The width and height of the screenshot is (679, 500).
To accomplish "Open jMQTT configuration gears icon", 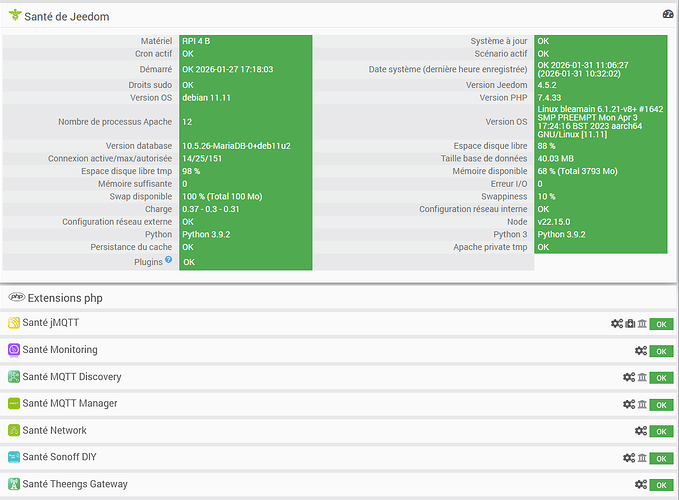I will [616, 324].
